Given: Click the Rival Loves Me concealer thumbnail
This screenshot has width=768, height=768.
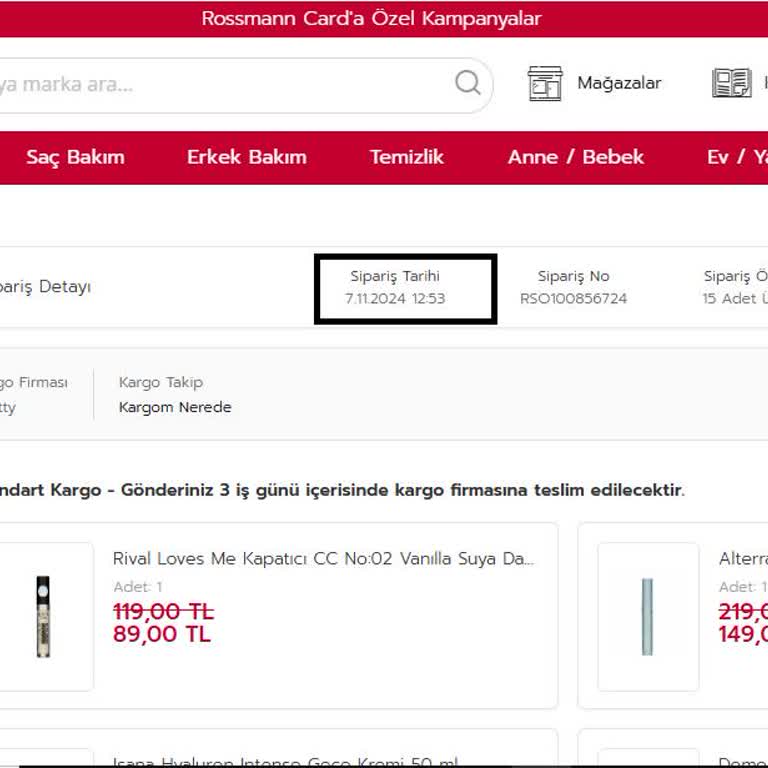Looking at the screenshot, I should pos(43,617).
